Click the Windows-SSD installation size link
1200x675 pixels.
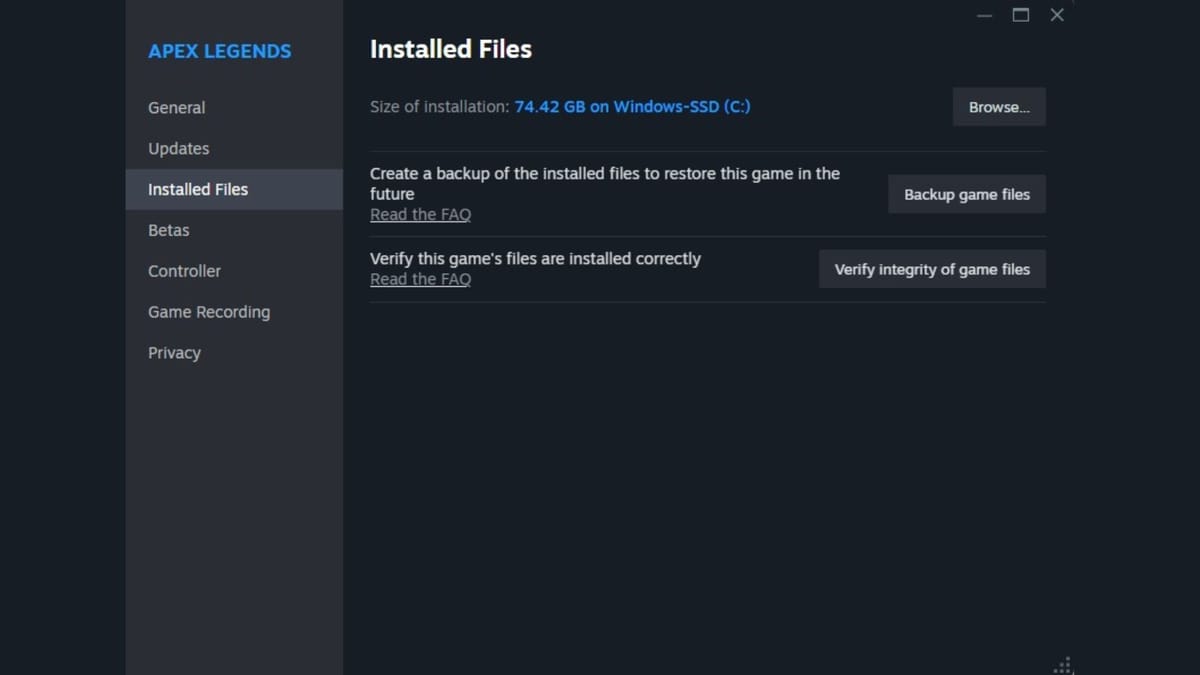[632, 106]
